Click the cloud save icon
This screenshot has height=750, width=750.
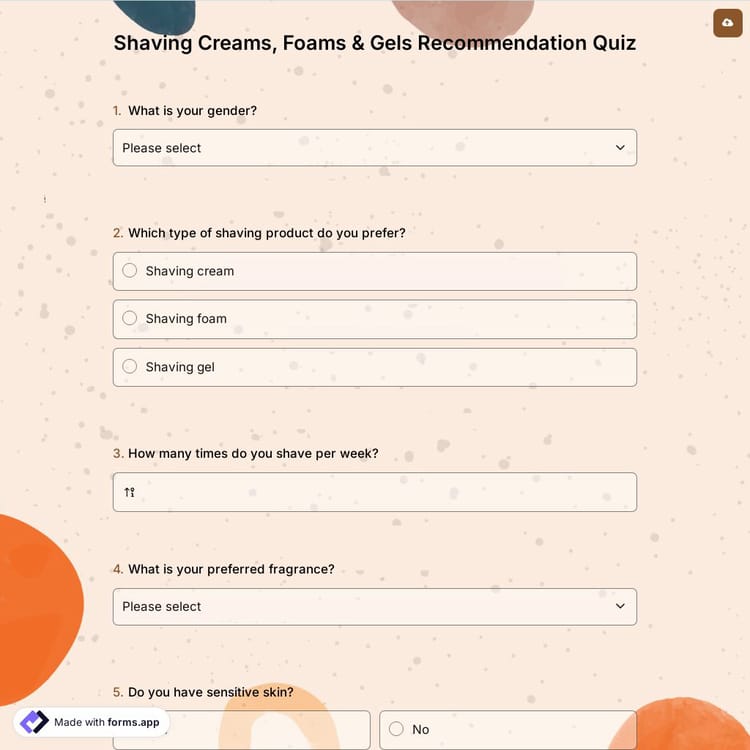point(727,23)
